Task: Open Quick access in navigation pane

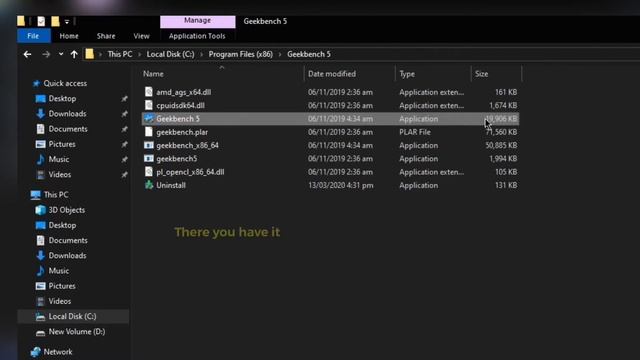Action: [x=65, y=83]
